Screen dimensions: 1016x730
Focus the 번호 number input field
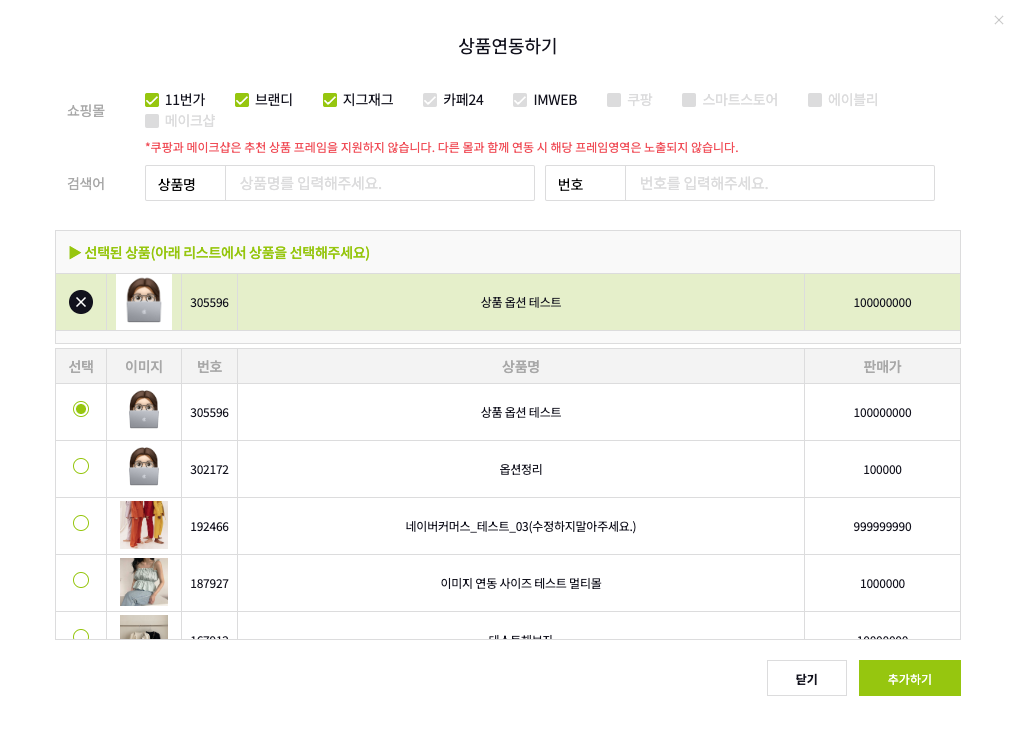(780, 184)
